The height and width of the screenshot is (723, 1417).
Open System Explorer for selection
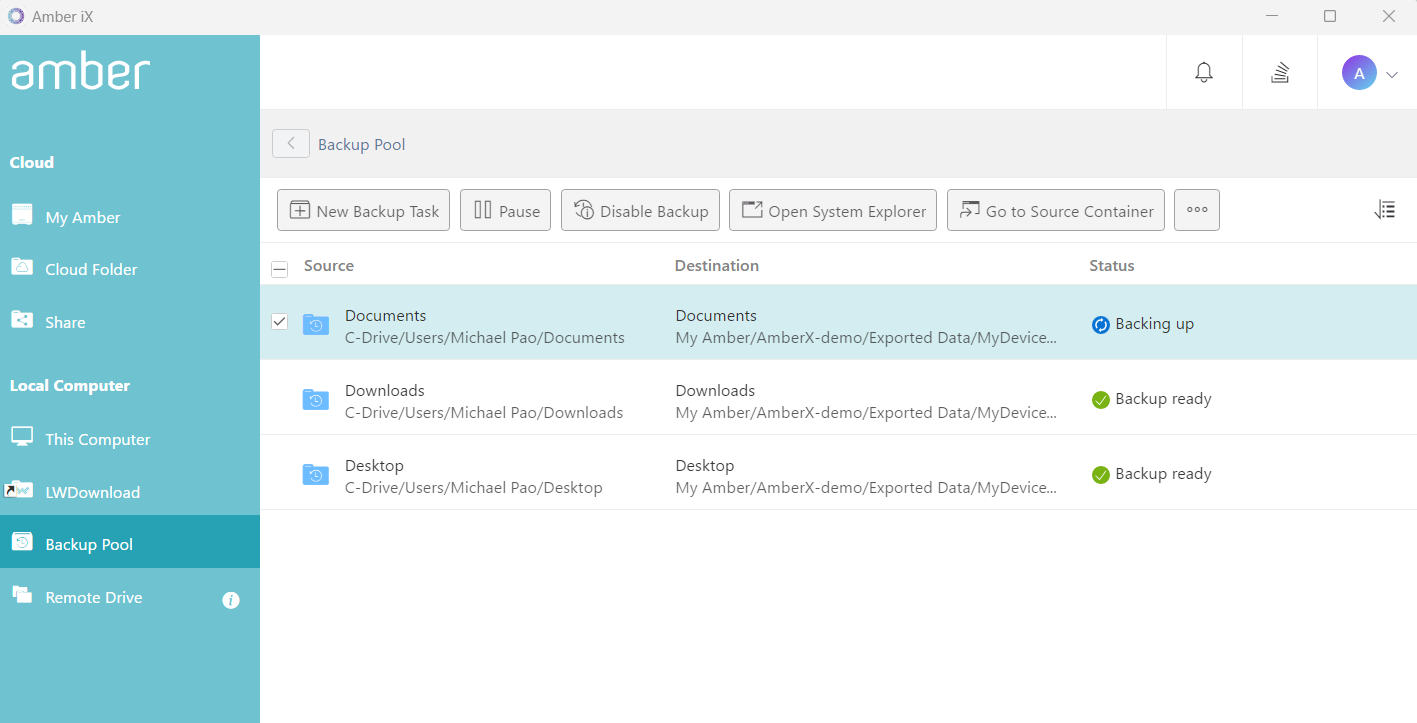click(833, 210)
